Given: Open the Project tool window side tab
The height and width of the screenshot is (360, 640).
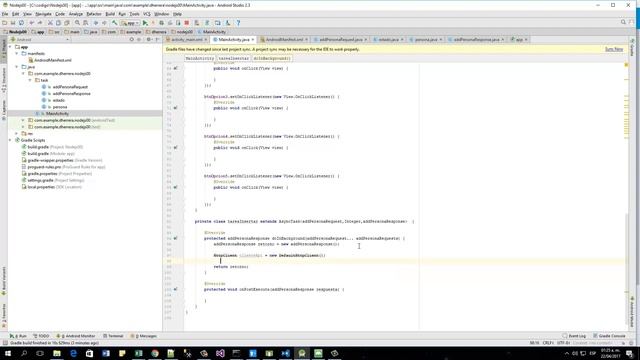Looking at the screenshot, I should [x=4, y=50].
